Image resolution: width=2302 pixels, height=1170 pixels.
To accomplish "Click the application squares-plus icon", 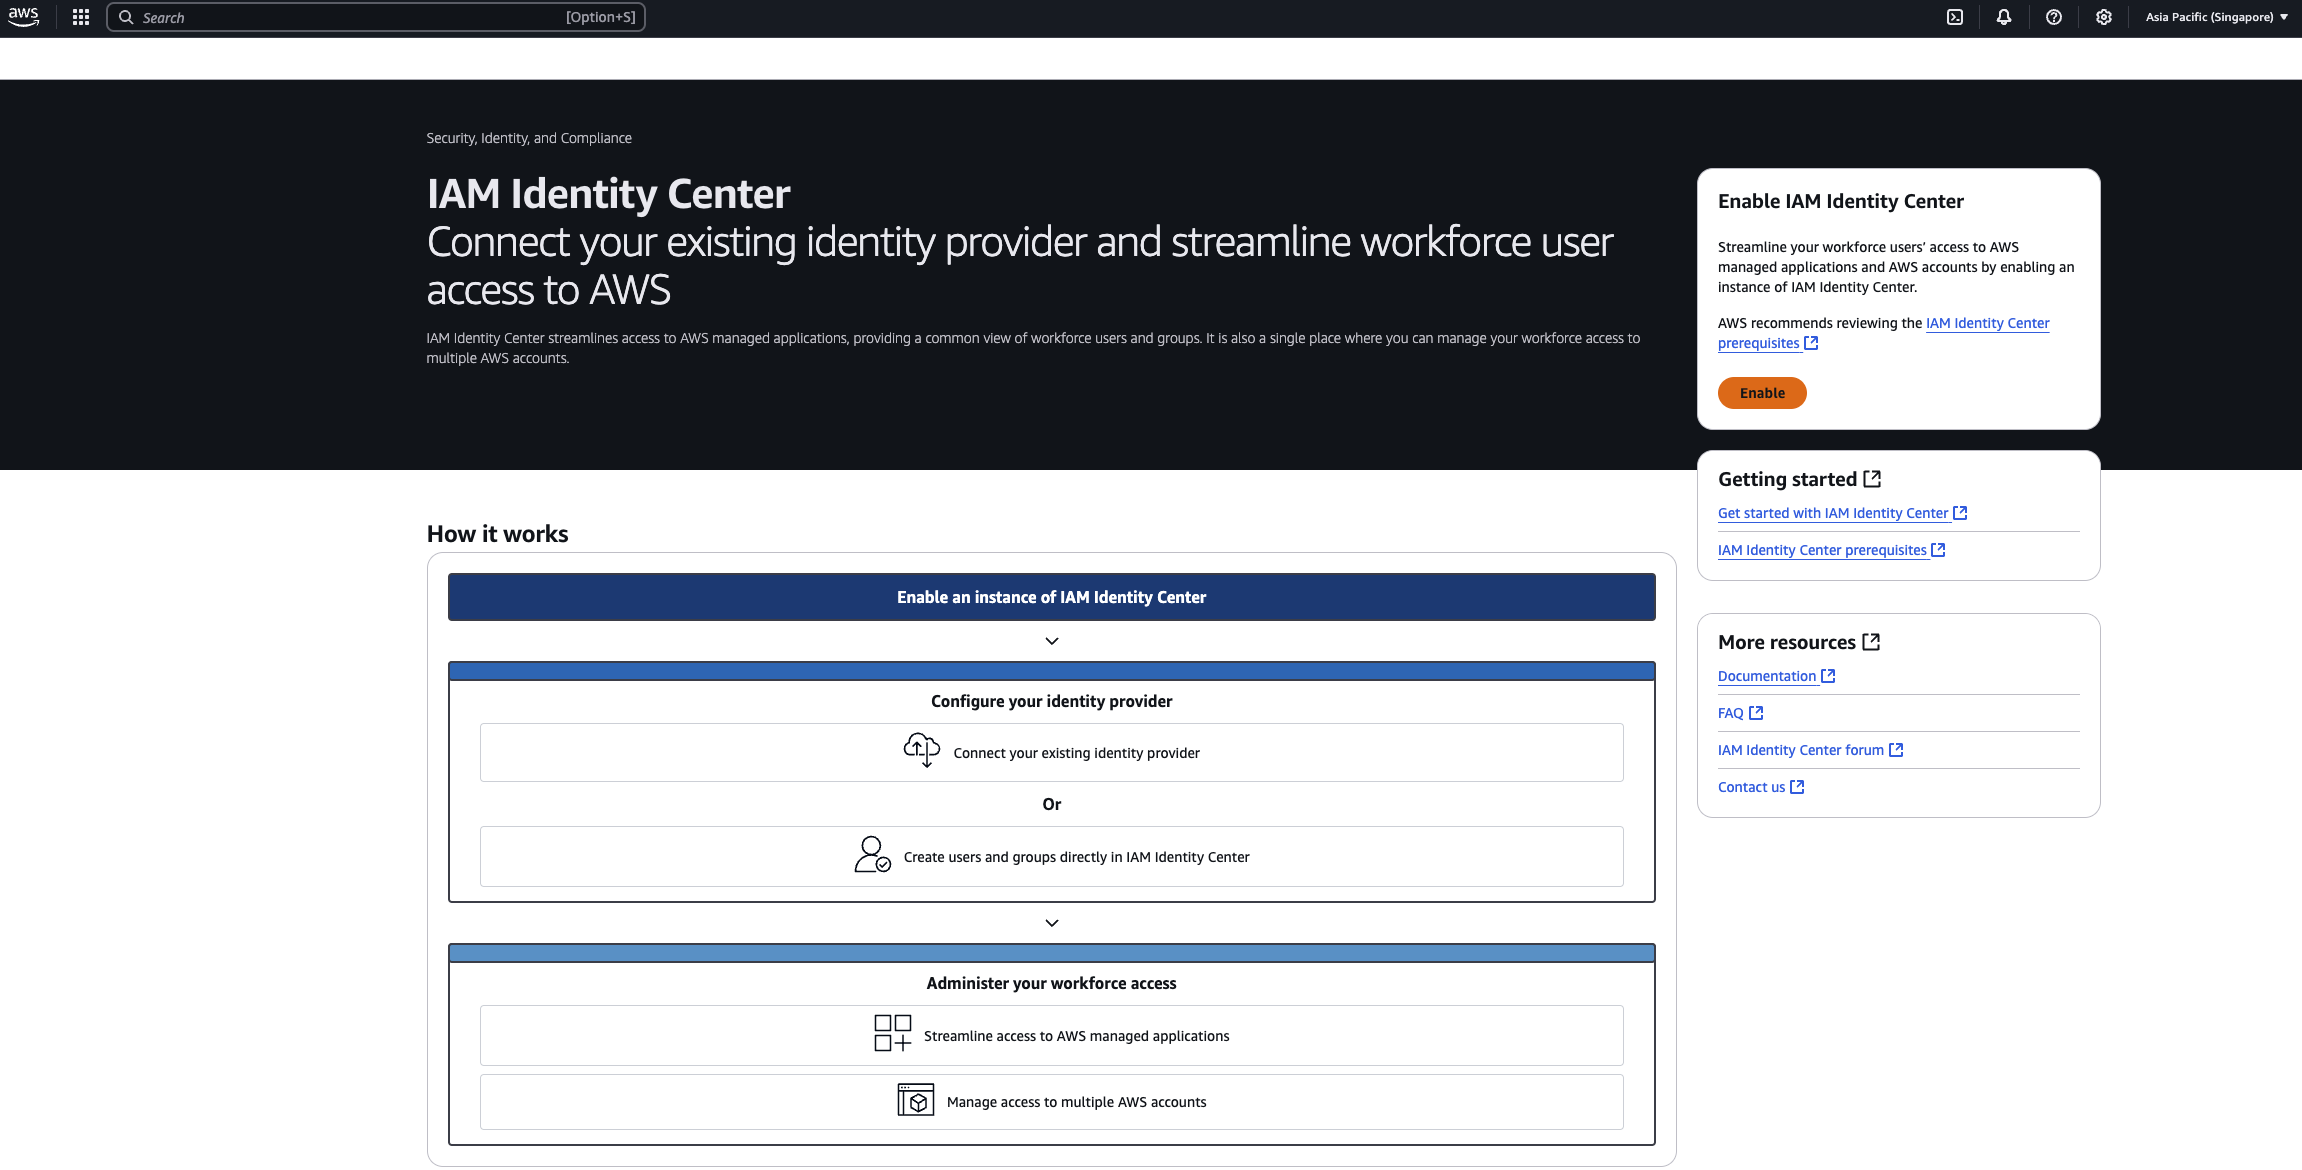I will (892, 1033).
